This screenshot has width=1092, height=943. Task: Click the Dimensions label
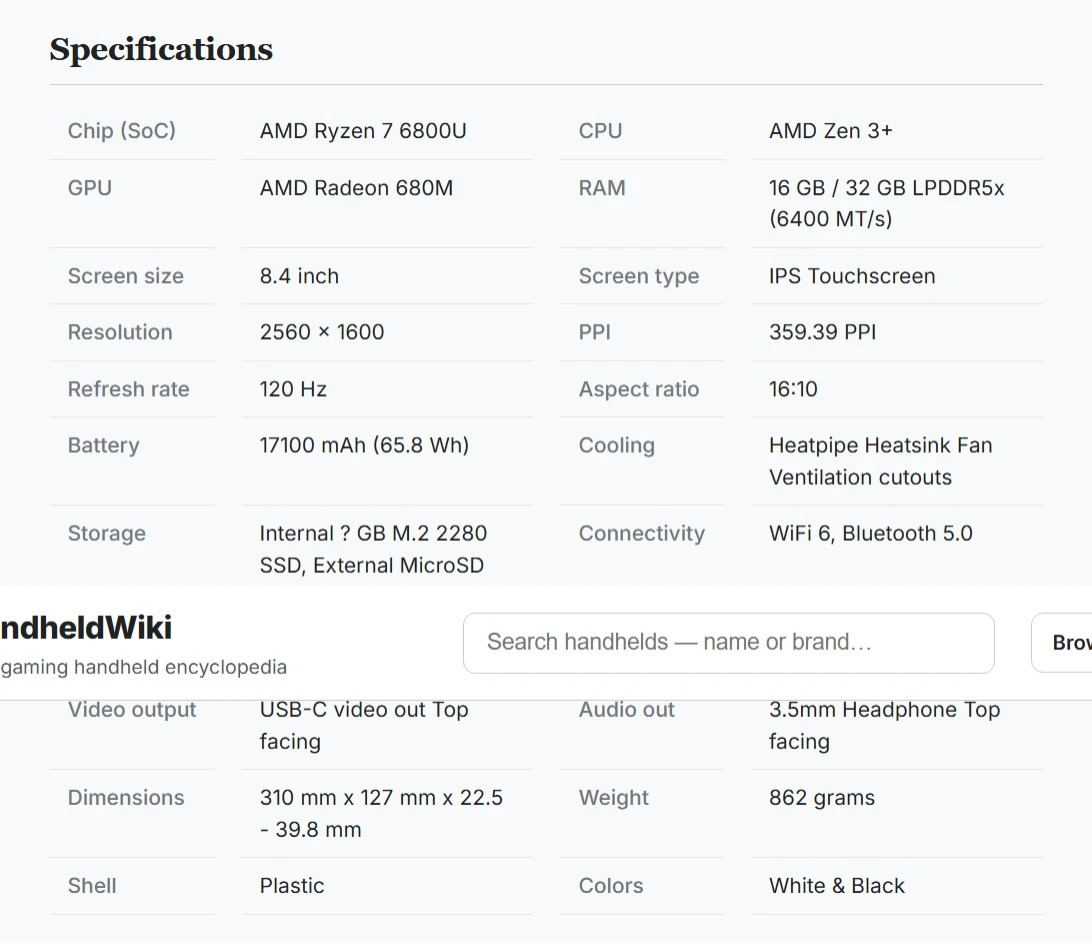126,798
